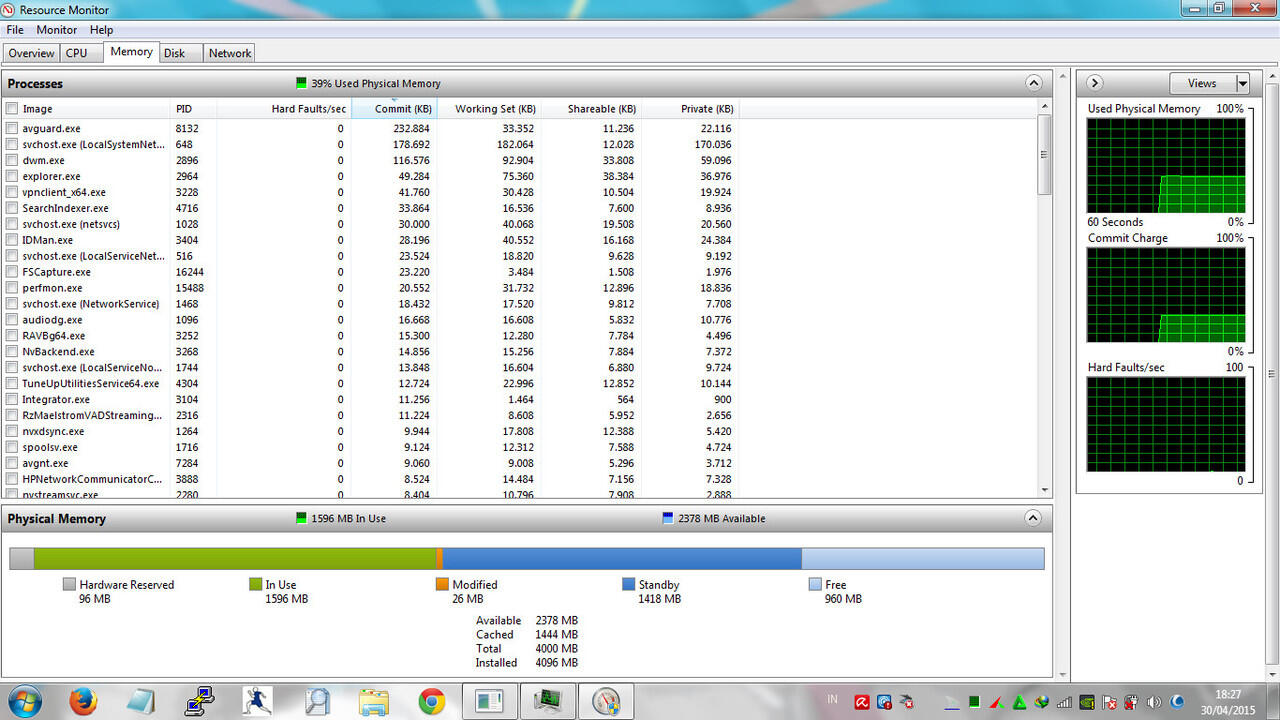Open the Monitor menu
1280x720 pixels.
[57, 30]
